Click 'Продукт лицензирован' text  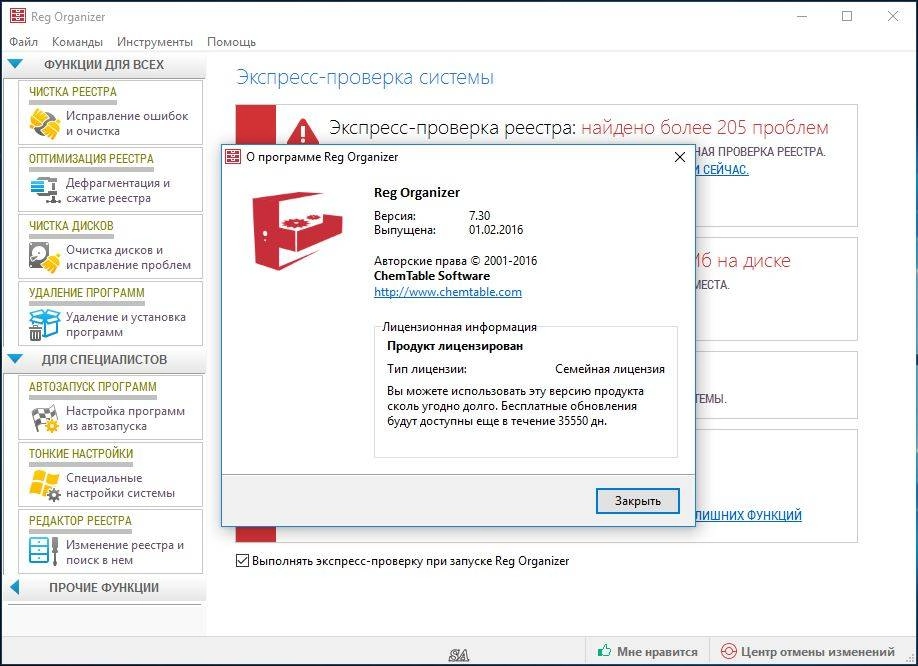click(455, 346)
